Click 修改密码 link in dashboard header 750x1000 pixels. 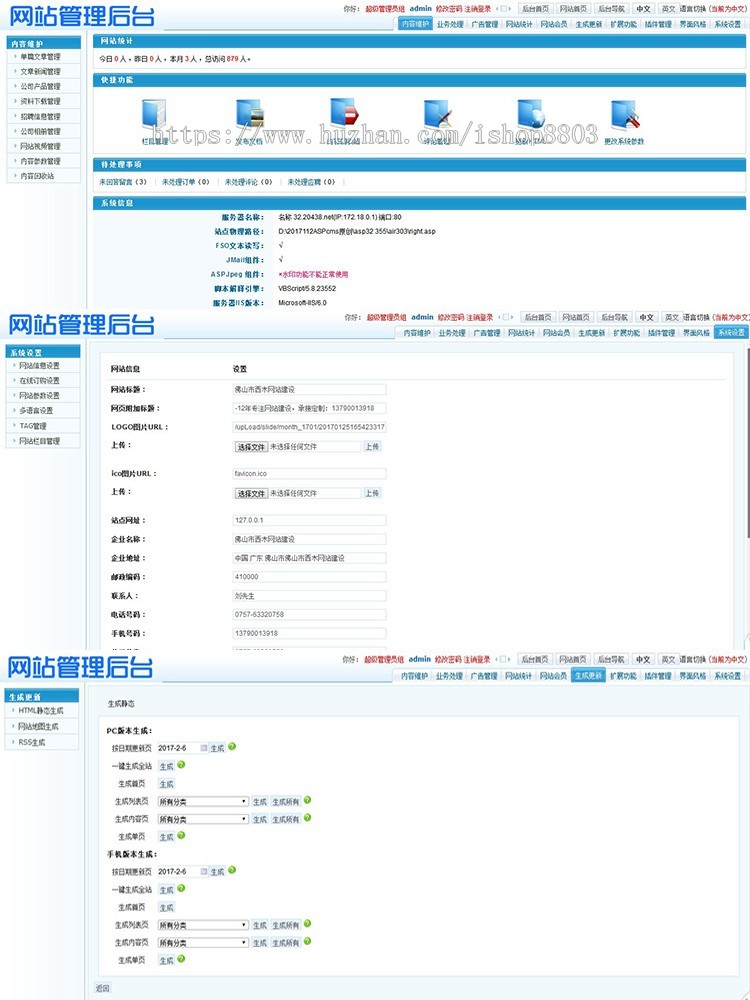click(449, 9)
